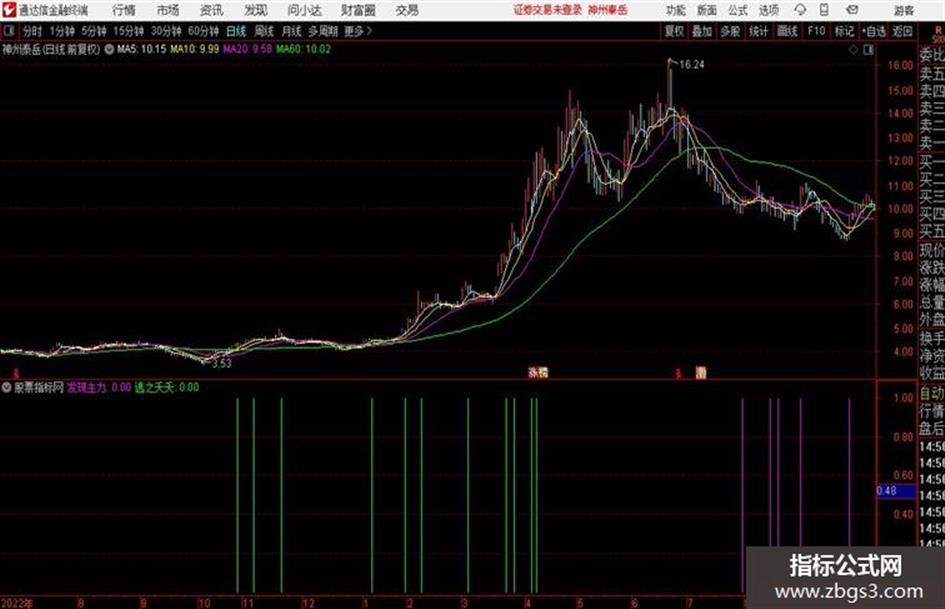Open the 复权 adjustment option
945x609 pixels.
coord(674,31)
